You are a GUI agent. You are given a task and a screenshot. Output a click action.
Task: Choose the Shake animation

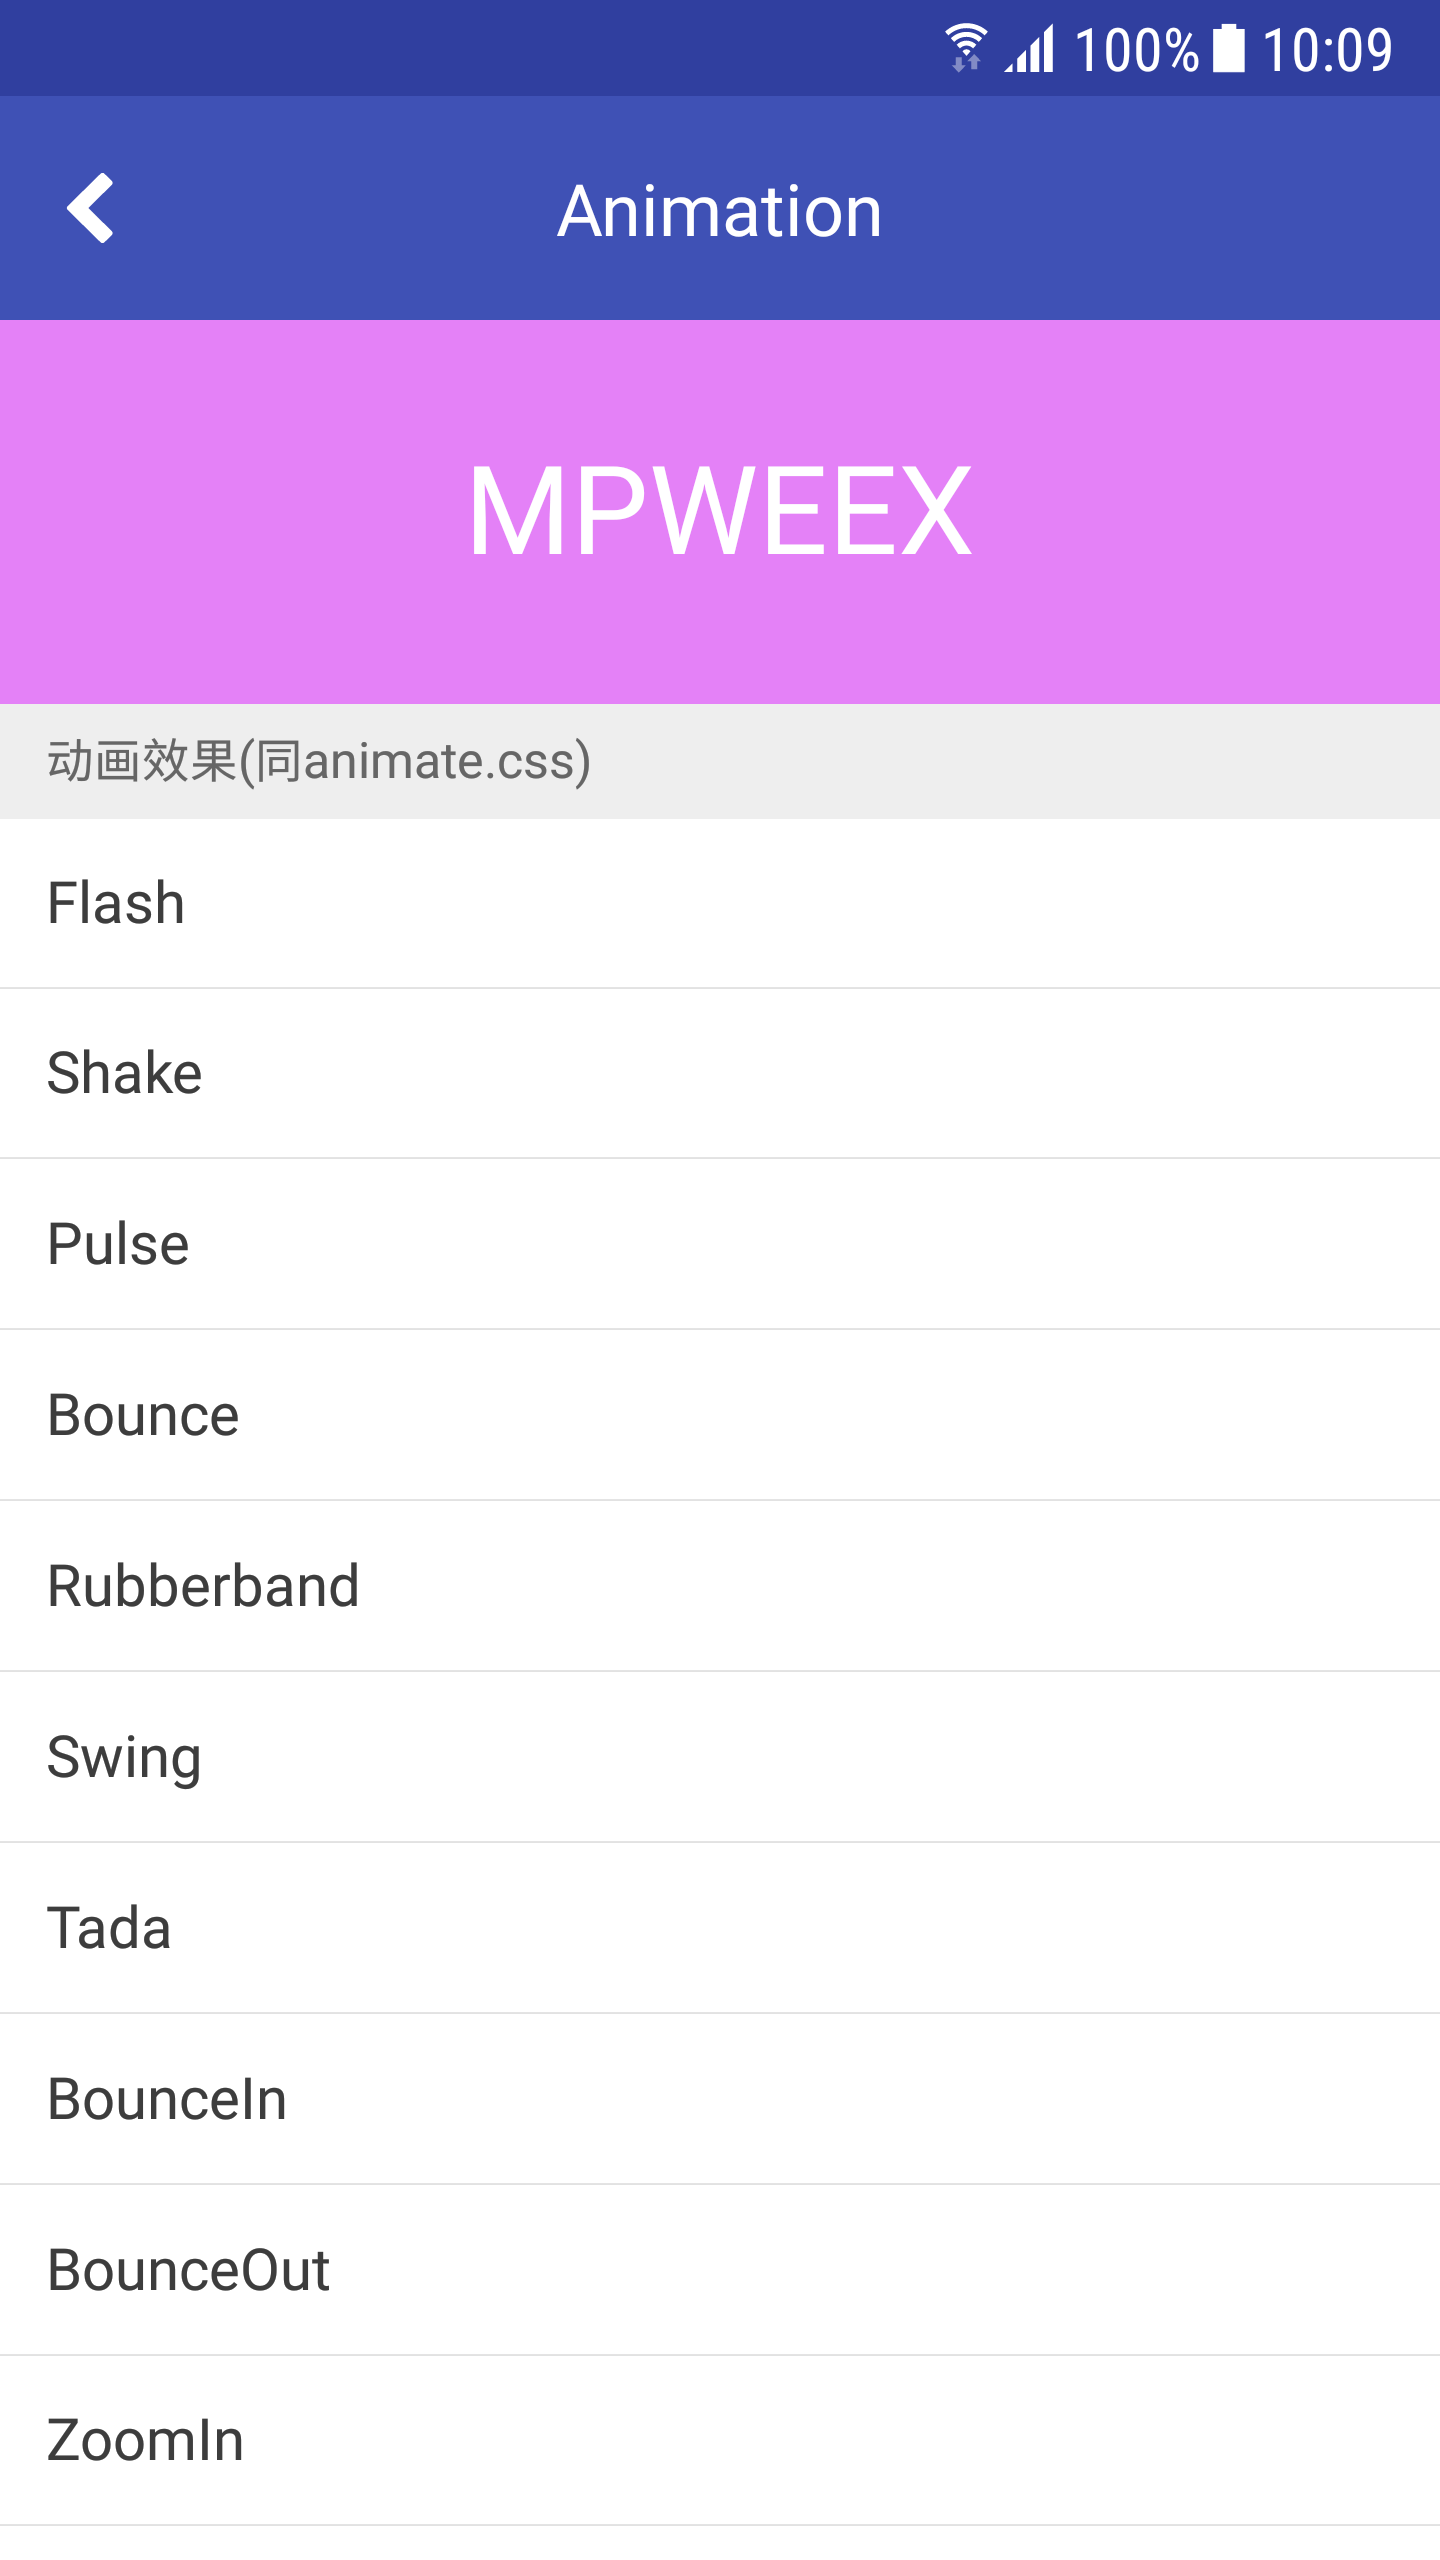click(x=720, y=1073)
